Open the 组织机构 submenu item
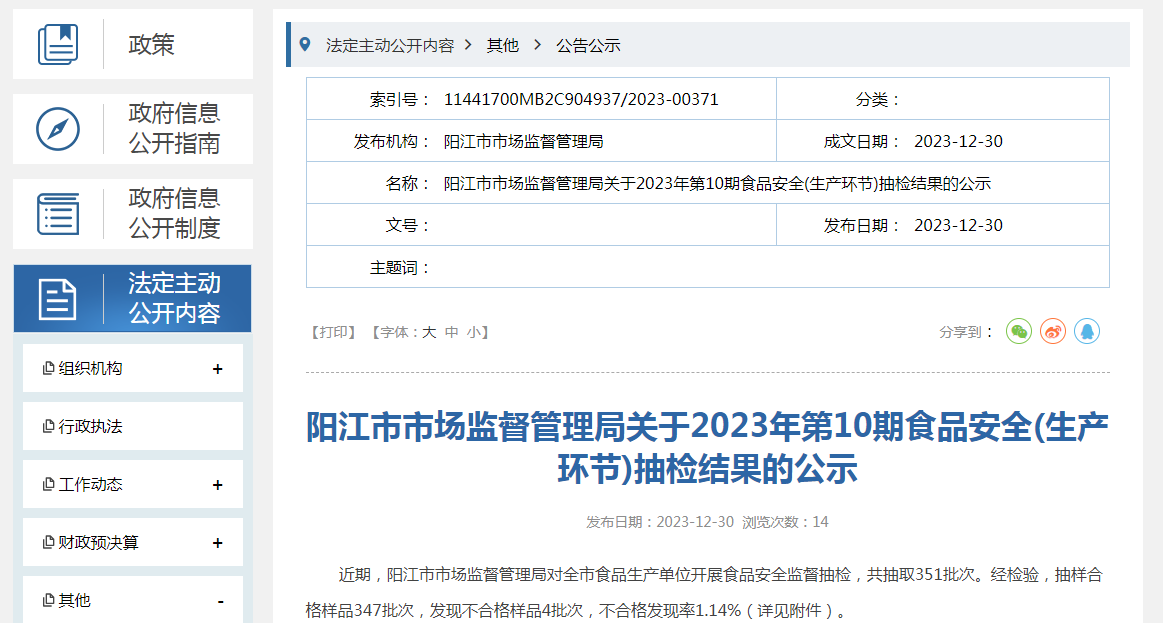 pyautogui.click(x=133, y=368)
